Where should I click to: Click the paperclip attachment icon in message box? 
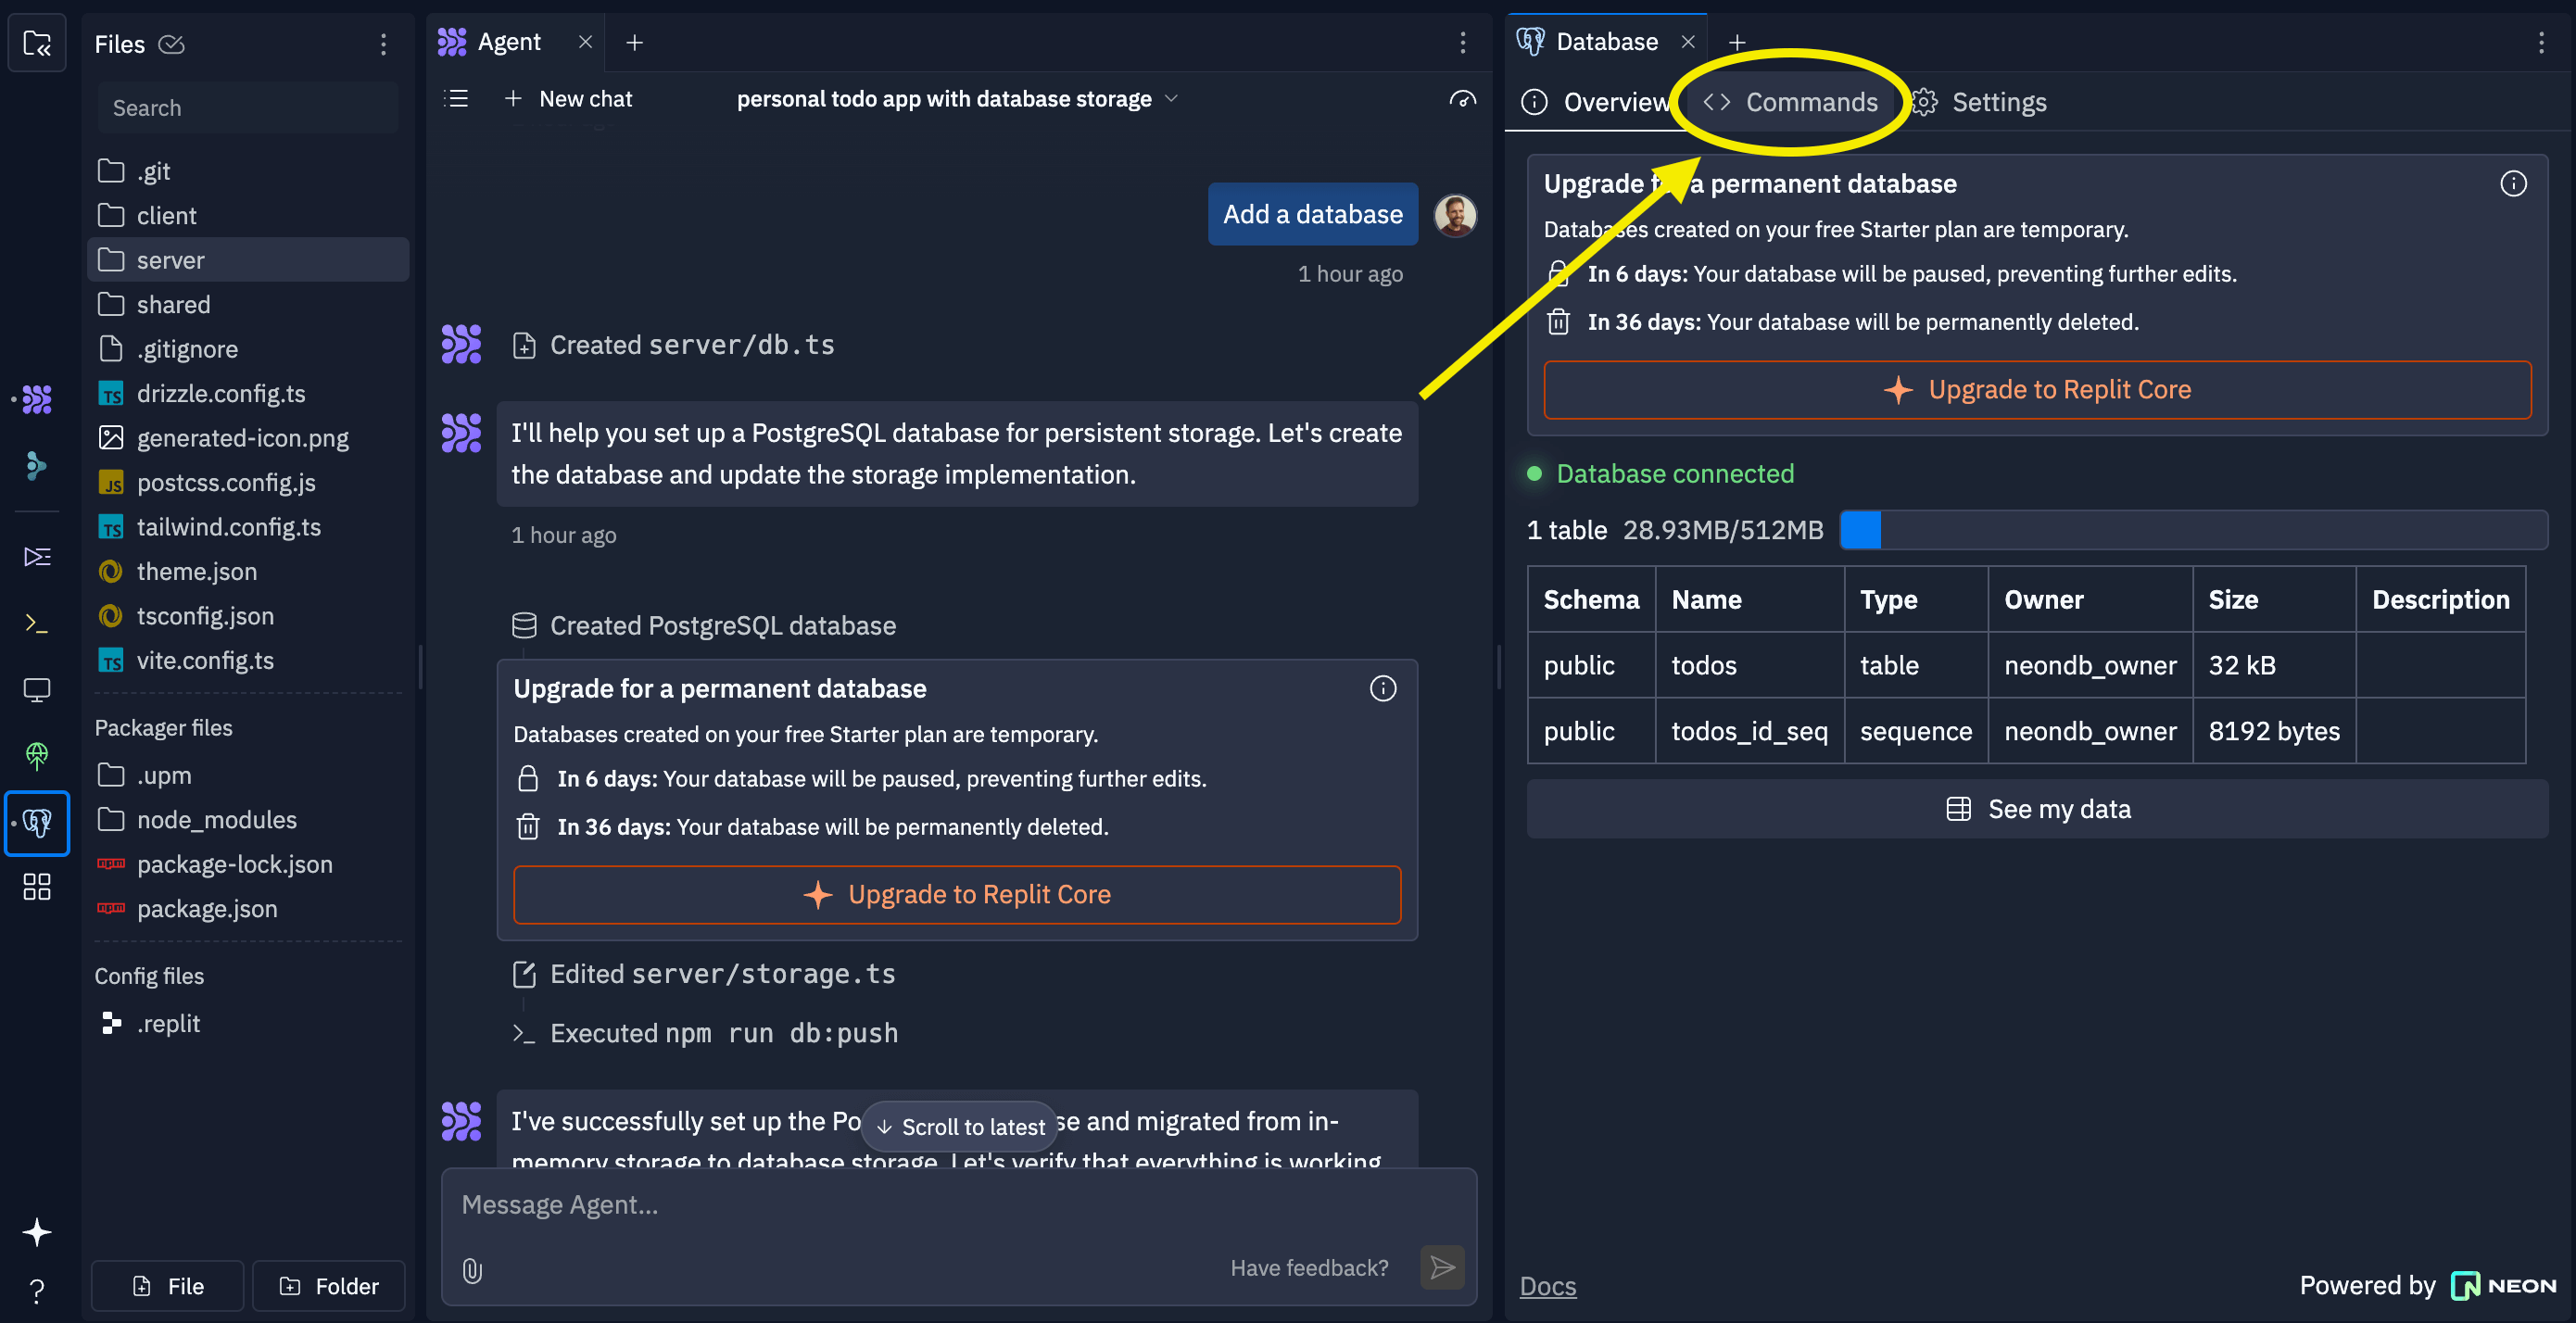tap(472, 1271)
